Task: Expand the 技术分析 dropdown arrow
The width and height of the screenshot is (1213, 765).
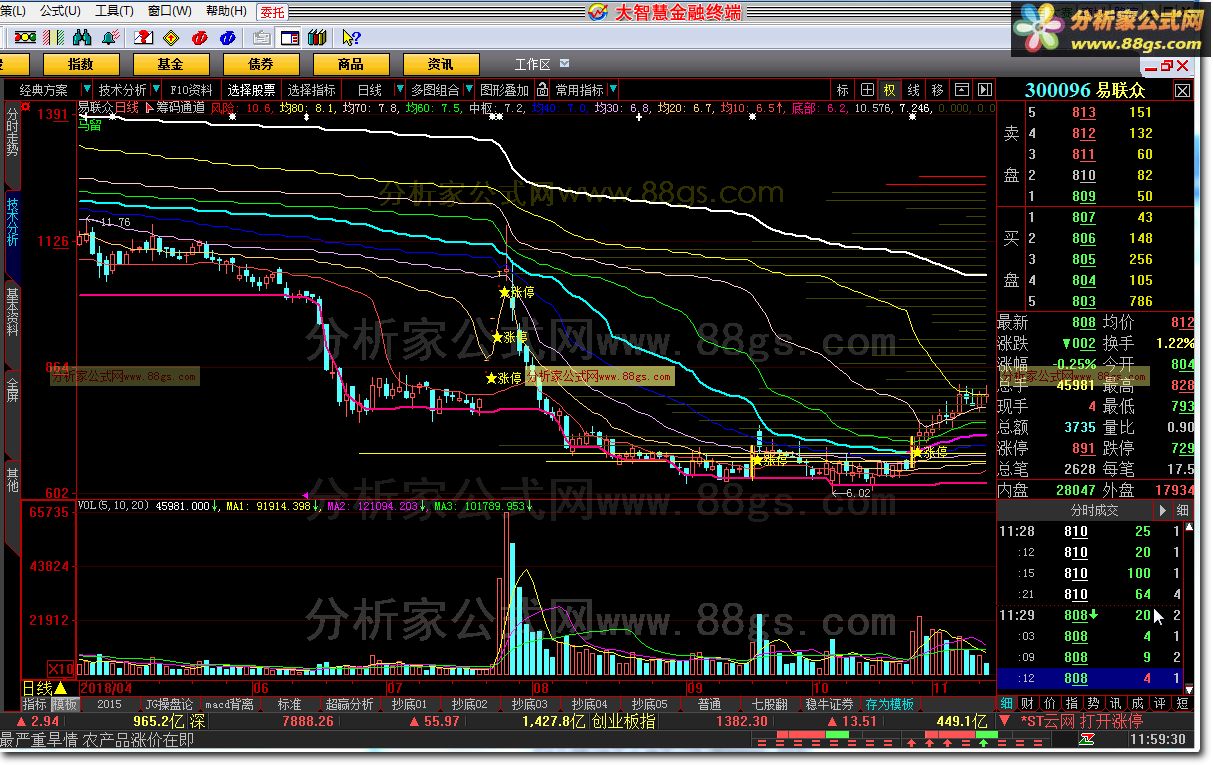Action: click(156, 90)
